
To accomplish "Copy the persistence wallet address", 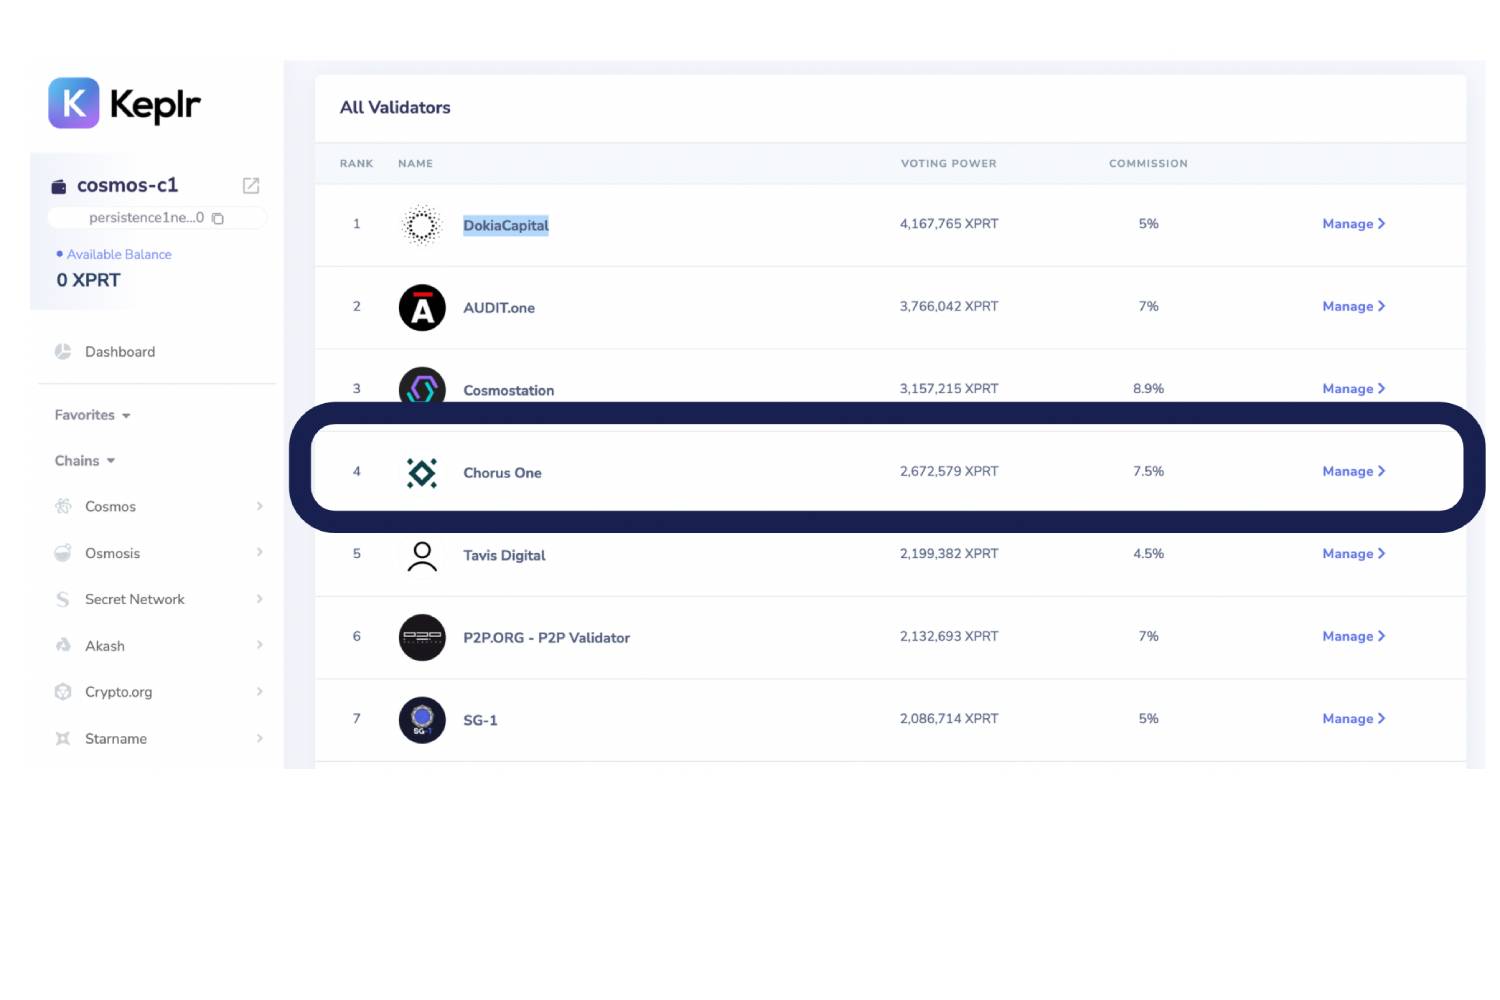I will click(218, 218).
